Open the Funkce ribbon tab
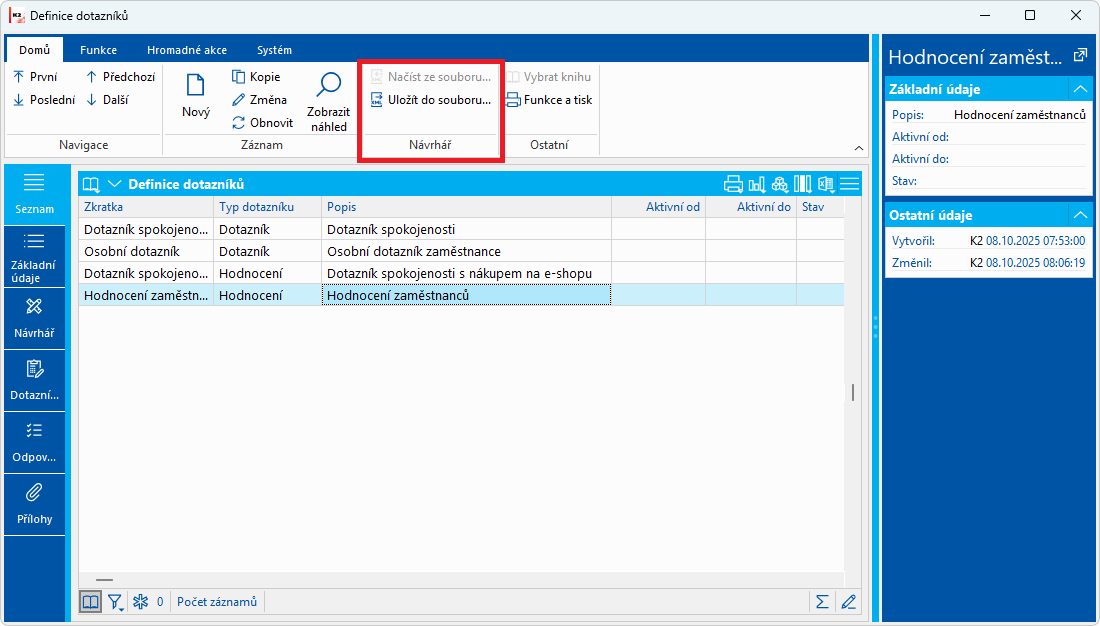 [98, 50]
